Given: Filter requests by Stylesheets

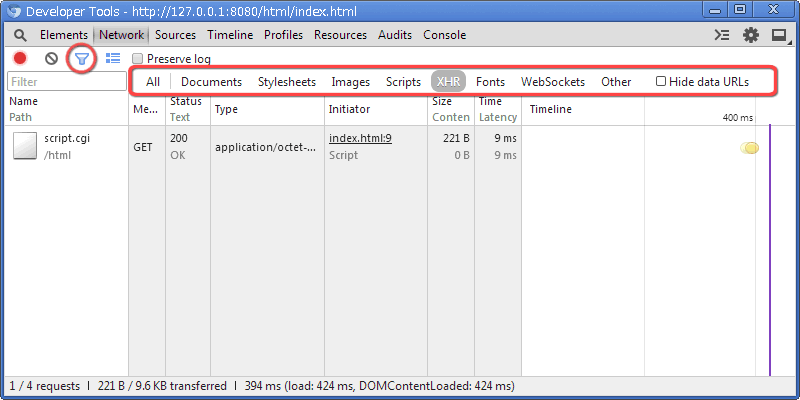Looking at the screenshot, I should [x=287, y=82].
